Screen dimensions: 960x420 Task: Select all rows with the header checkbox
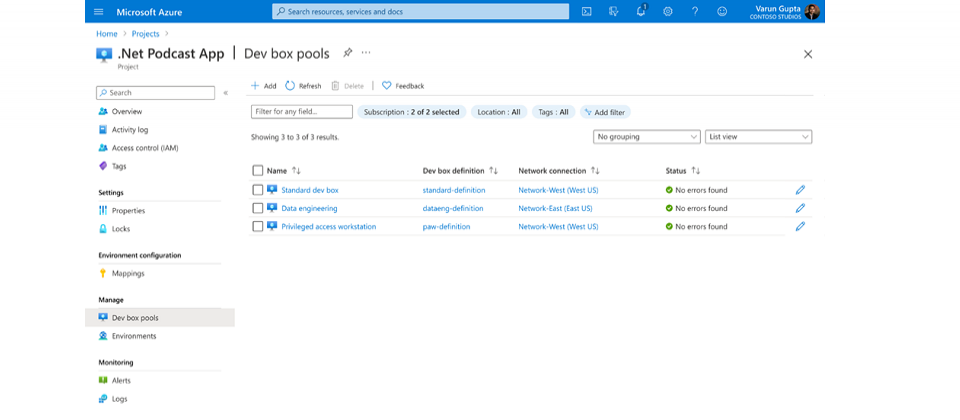[x=258, y=171]
